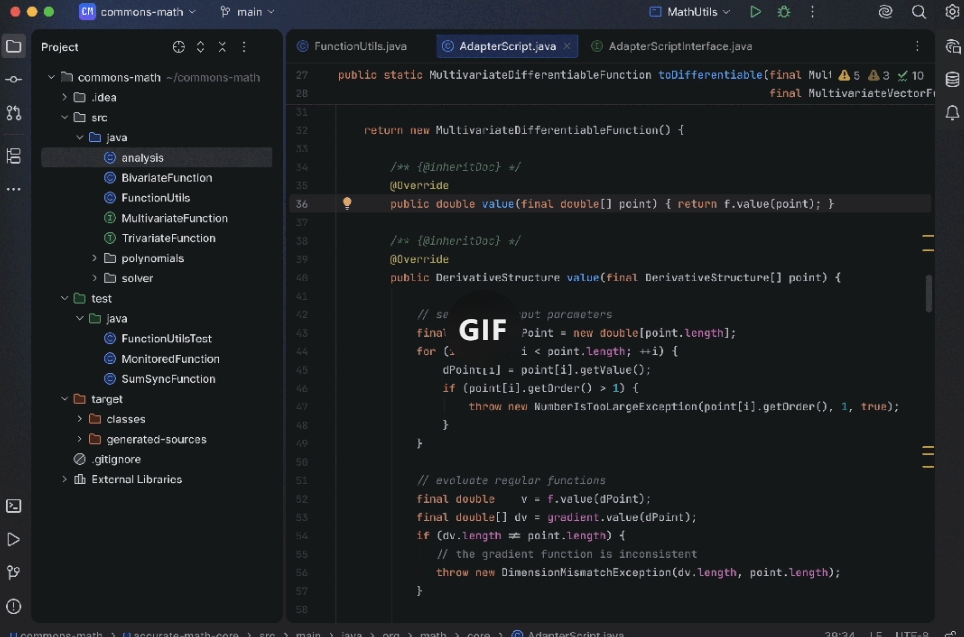Open the Notifications bell panel
The width and height of the screenshot is (964, 637).
coord(952,113)
